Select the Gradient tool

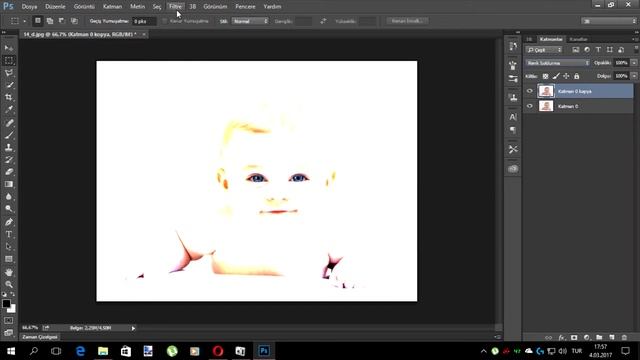pos(9,184)
